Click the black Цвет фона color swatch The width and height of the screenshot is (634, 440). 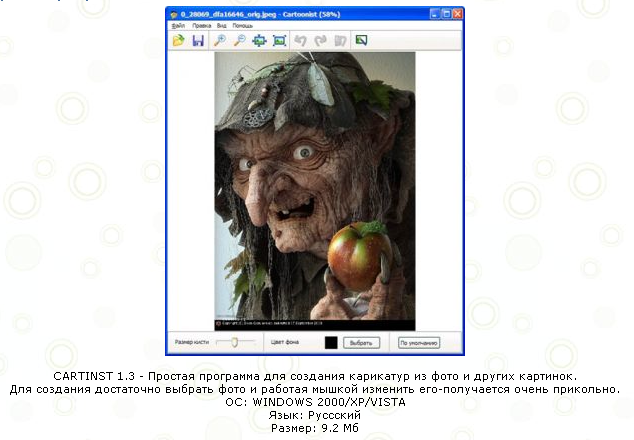point(331,343)
